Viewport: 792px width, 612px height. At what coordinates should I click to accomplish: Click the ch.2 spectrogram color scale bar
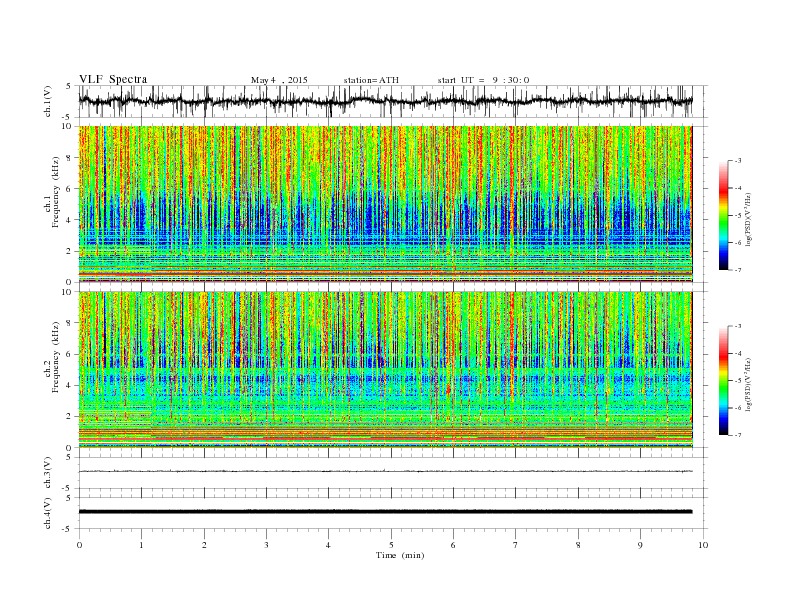click(x=723, y=380)
